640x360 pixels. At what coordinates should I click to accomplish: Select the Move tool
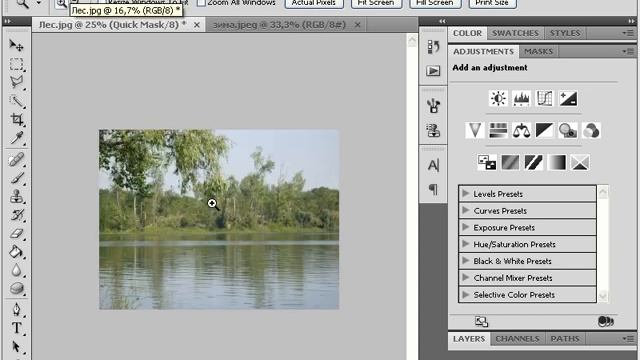pyautogui.click(x=16, y=45)
